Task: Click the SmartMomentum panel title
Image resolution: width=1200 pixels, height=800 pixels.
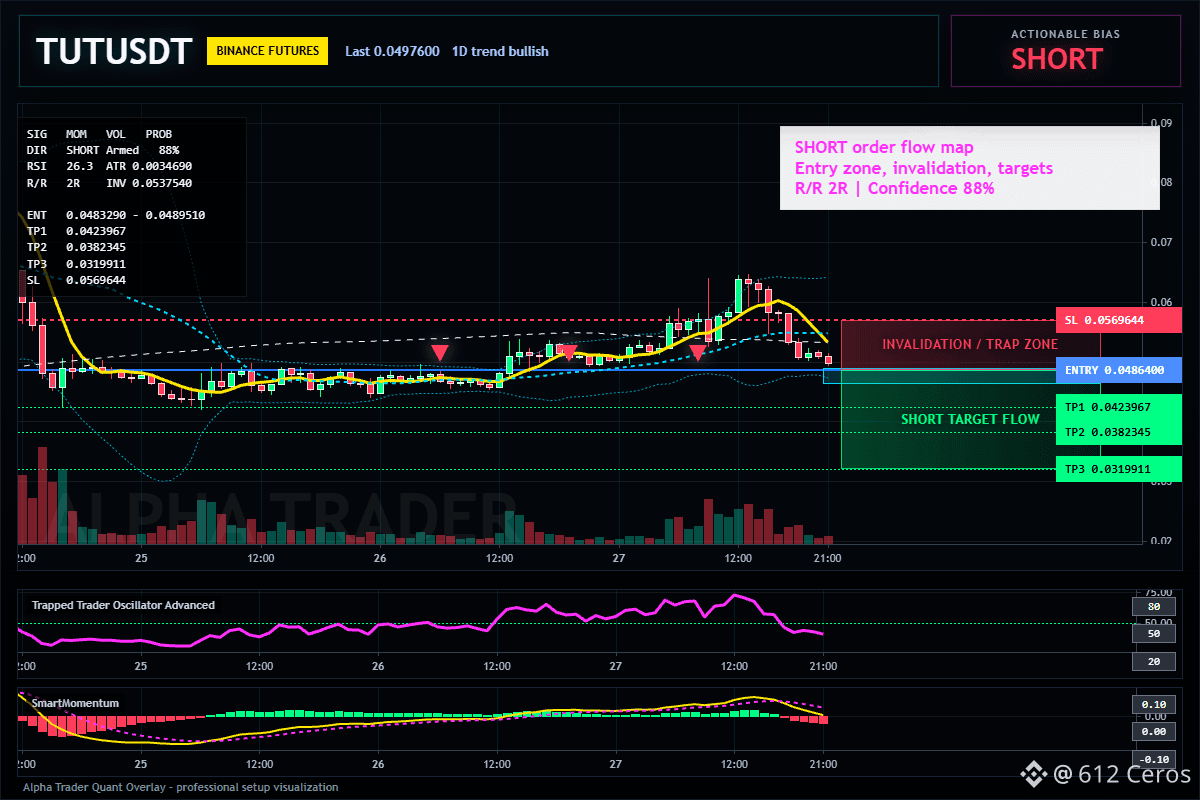Action: coord(75,703)
